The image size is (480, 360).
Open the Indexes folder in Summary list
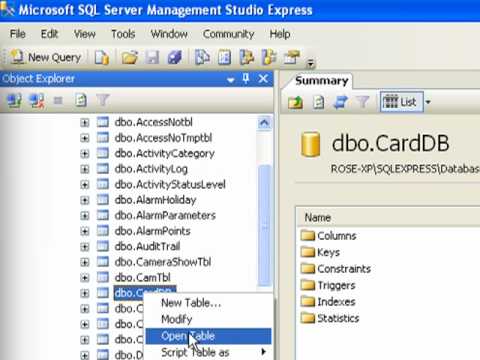[x=328, y=302]
